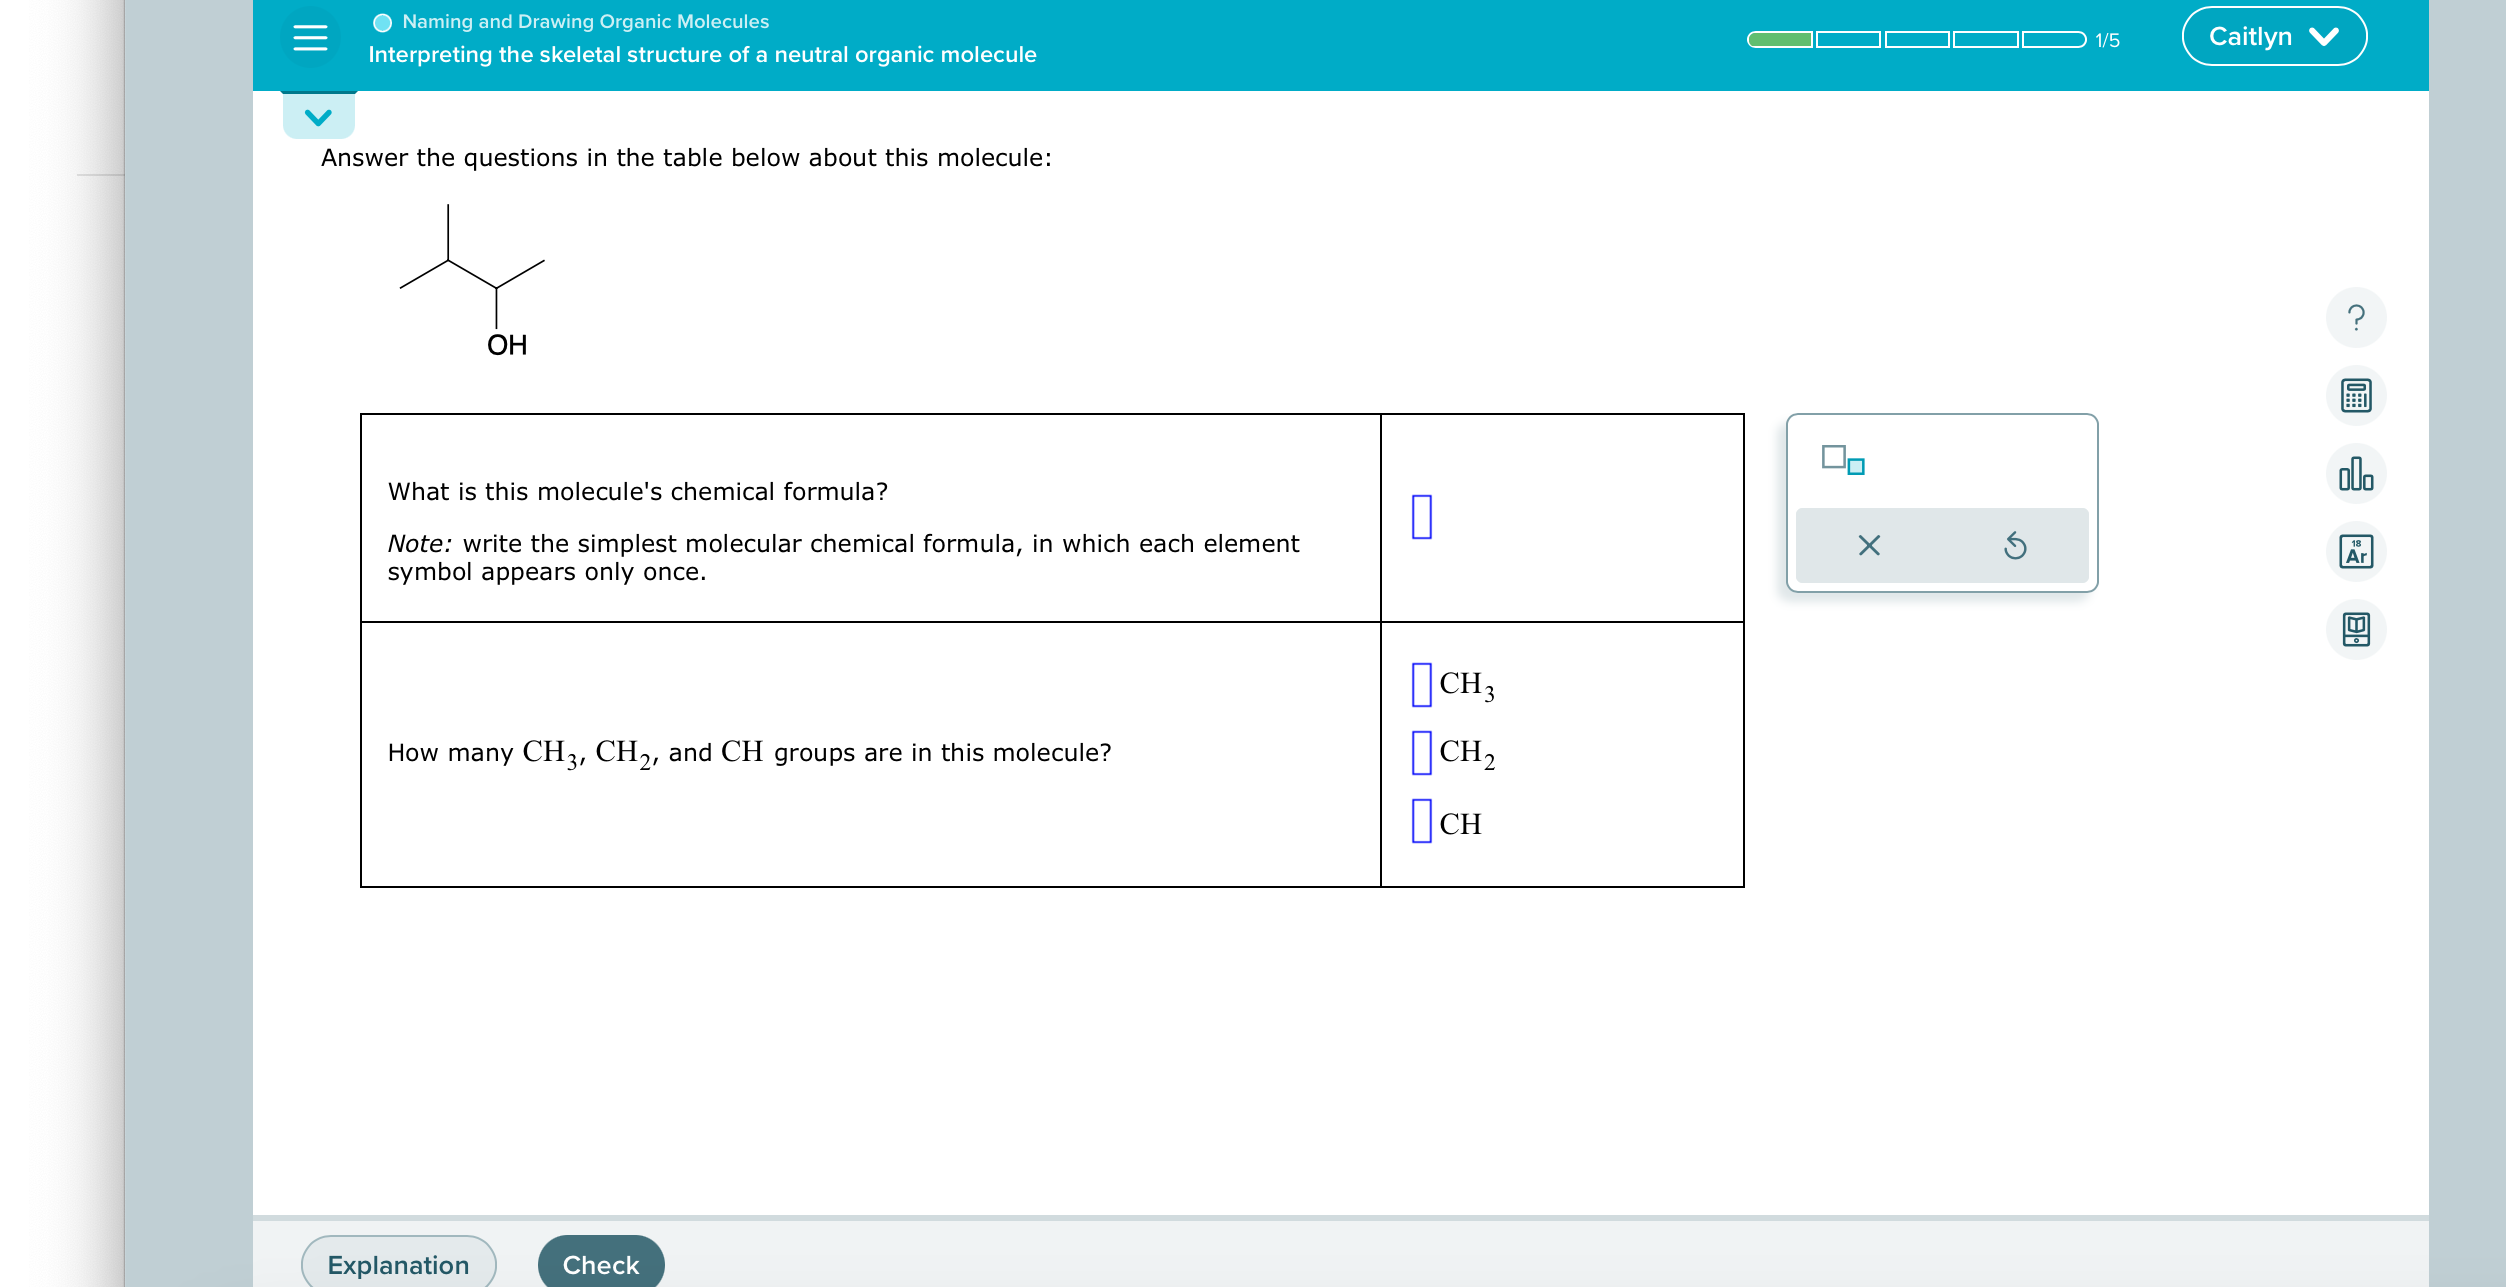This screenshot has width=2506, height=1287.
Task: Open the bar chart data tool
Action: (2356, 474)
